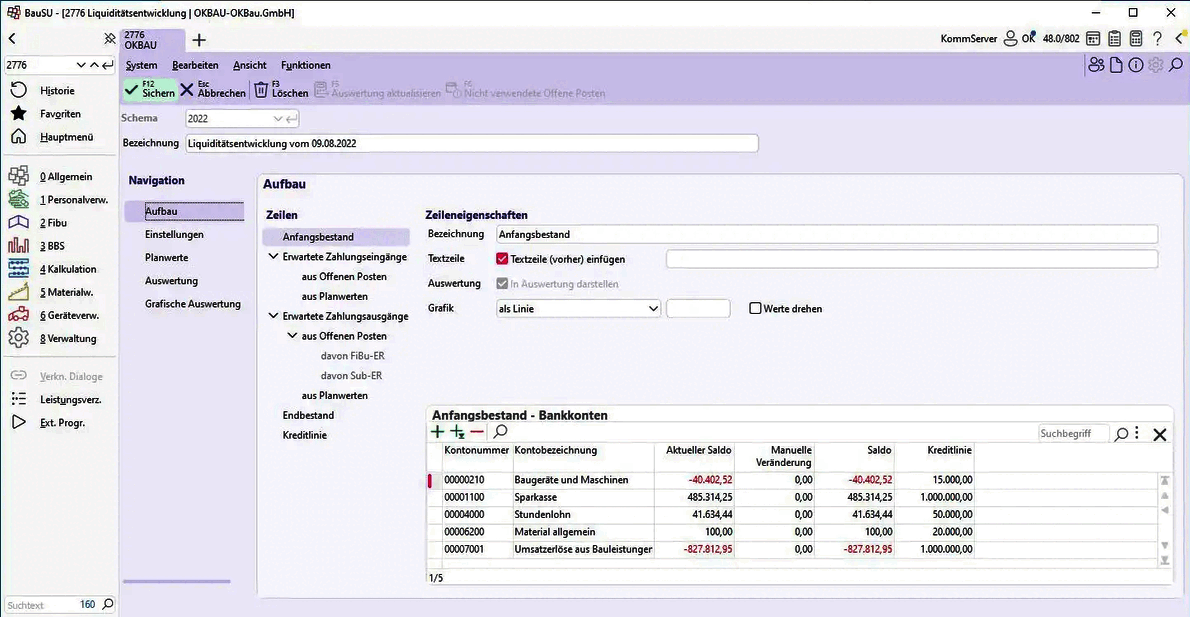Select davon Sub-ER tree row
This screenshot has width=1190, height=617.
click(351, 375)
